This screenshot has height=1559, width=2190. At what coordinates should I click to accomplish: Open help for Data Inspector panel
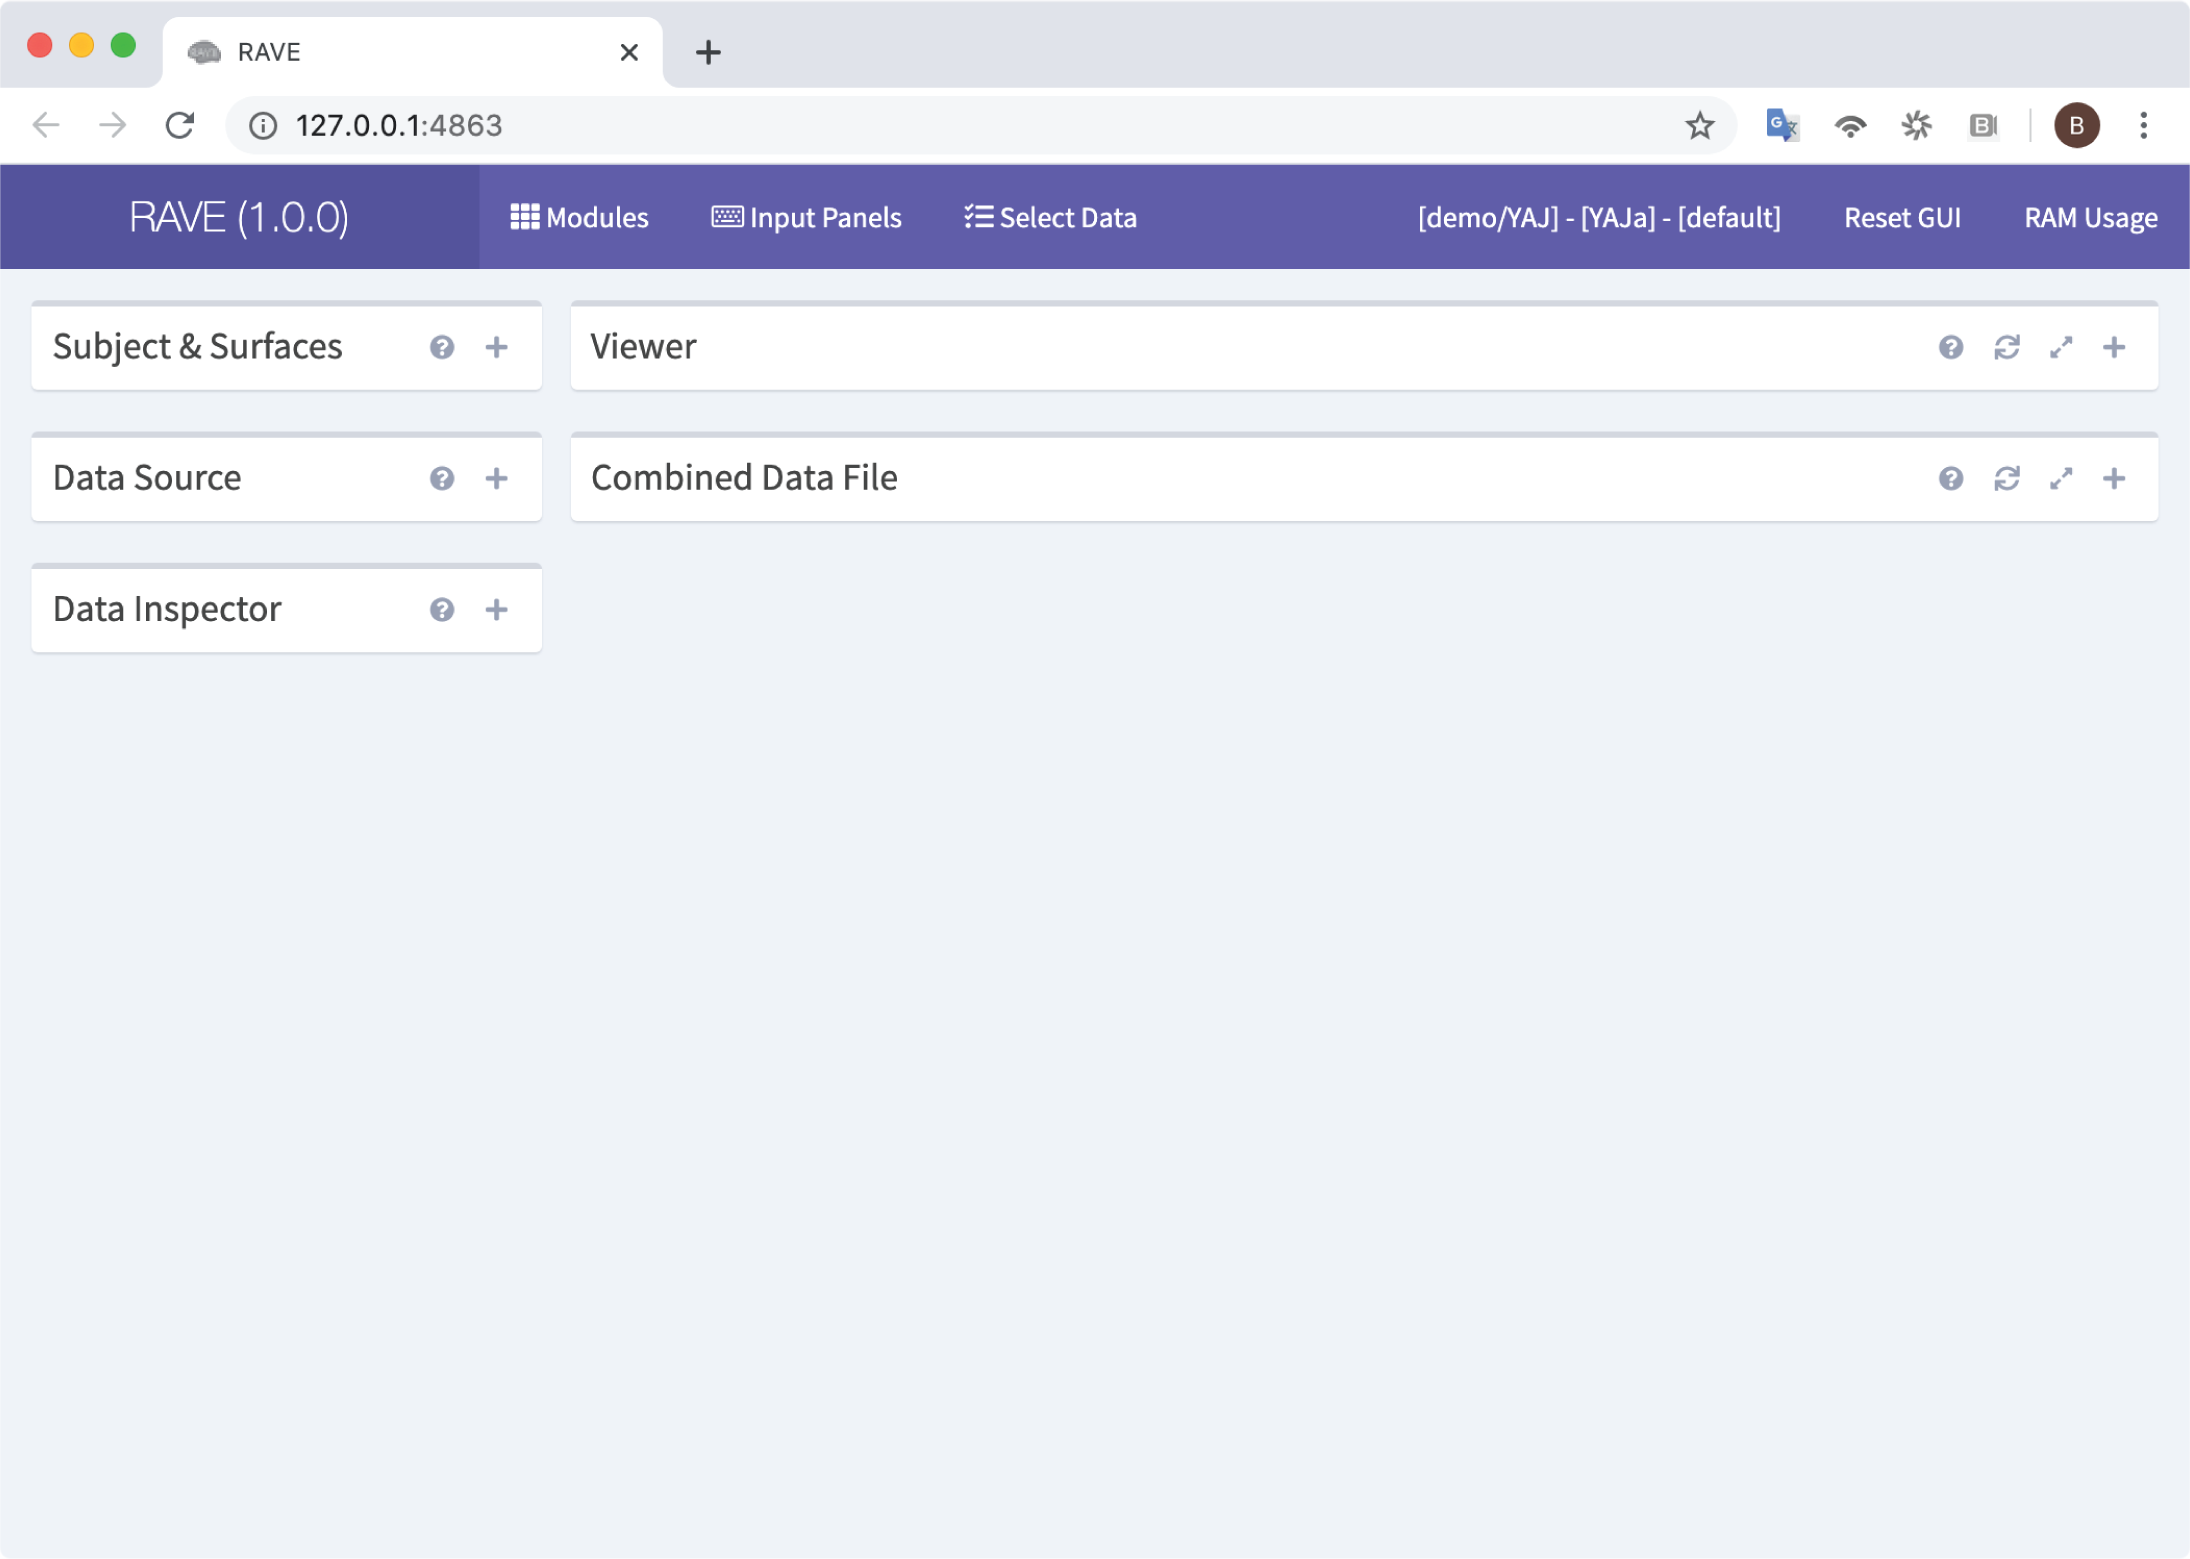click(443, 609)
